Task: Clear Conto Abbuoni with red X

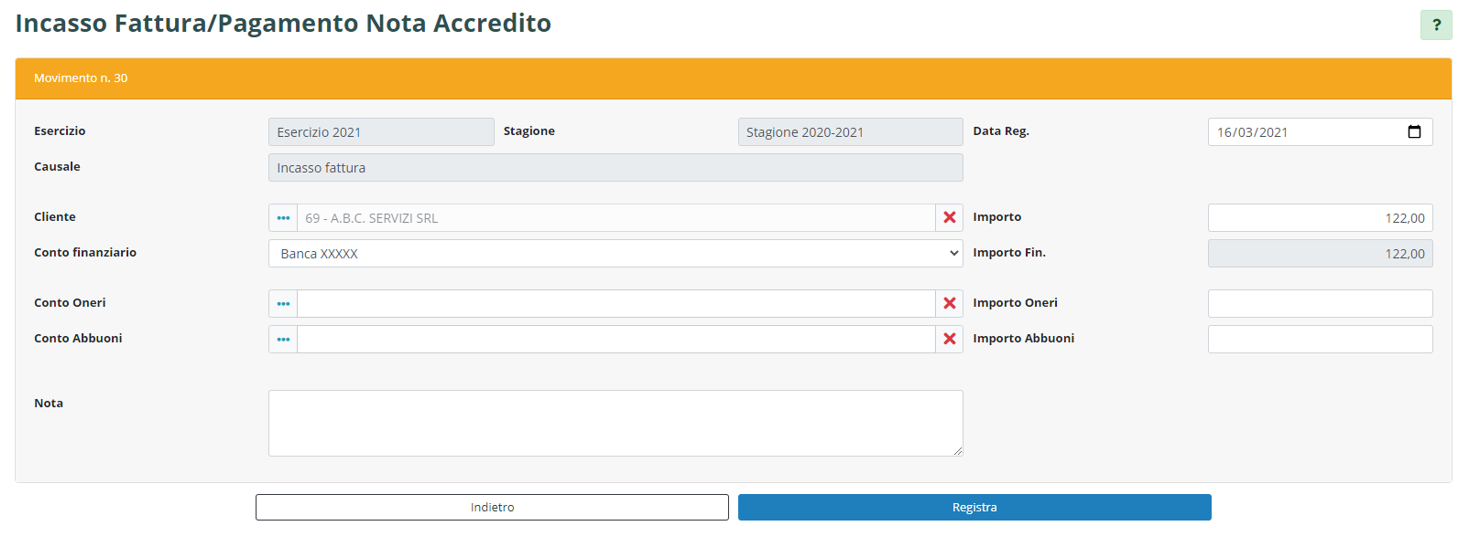Action: 949,340
